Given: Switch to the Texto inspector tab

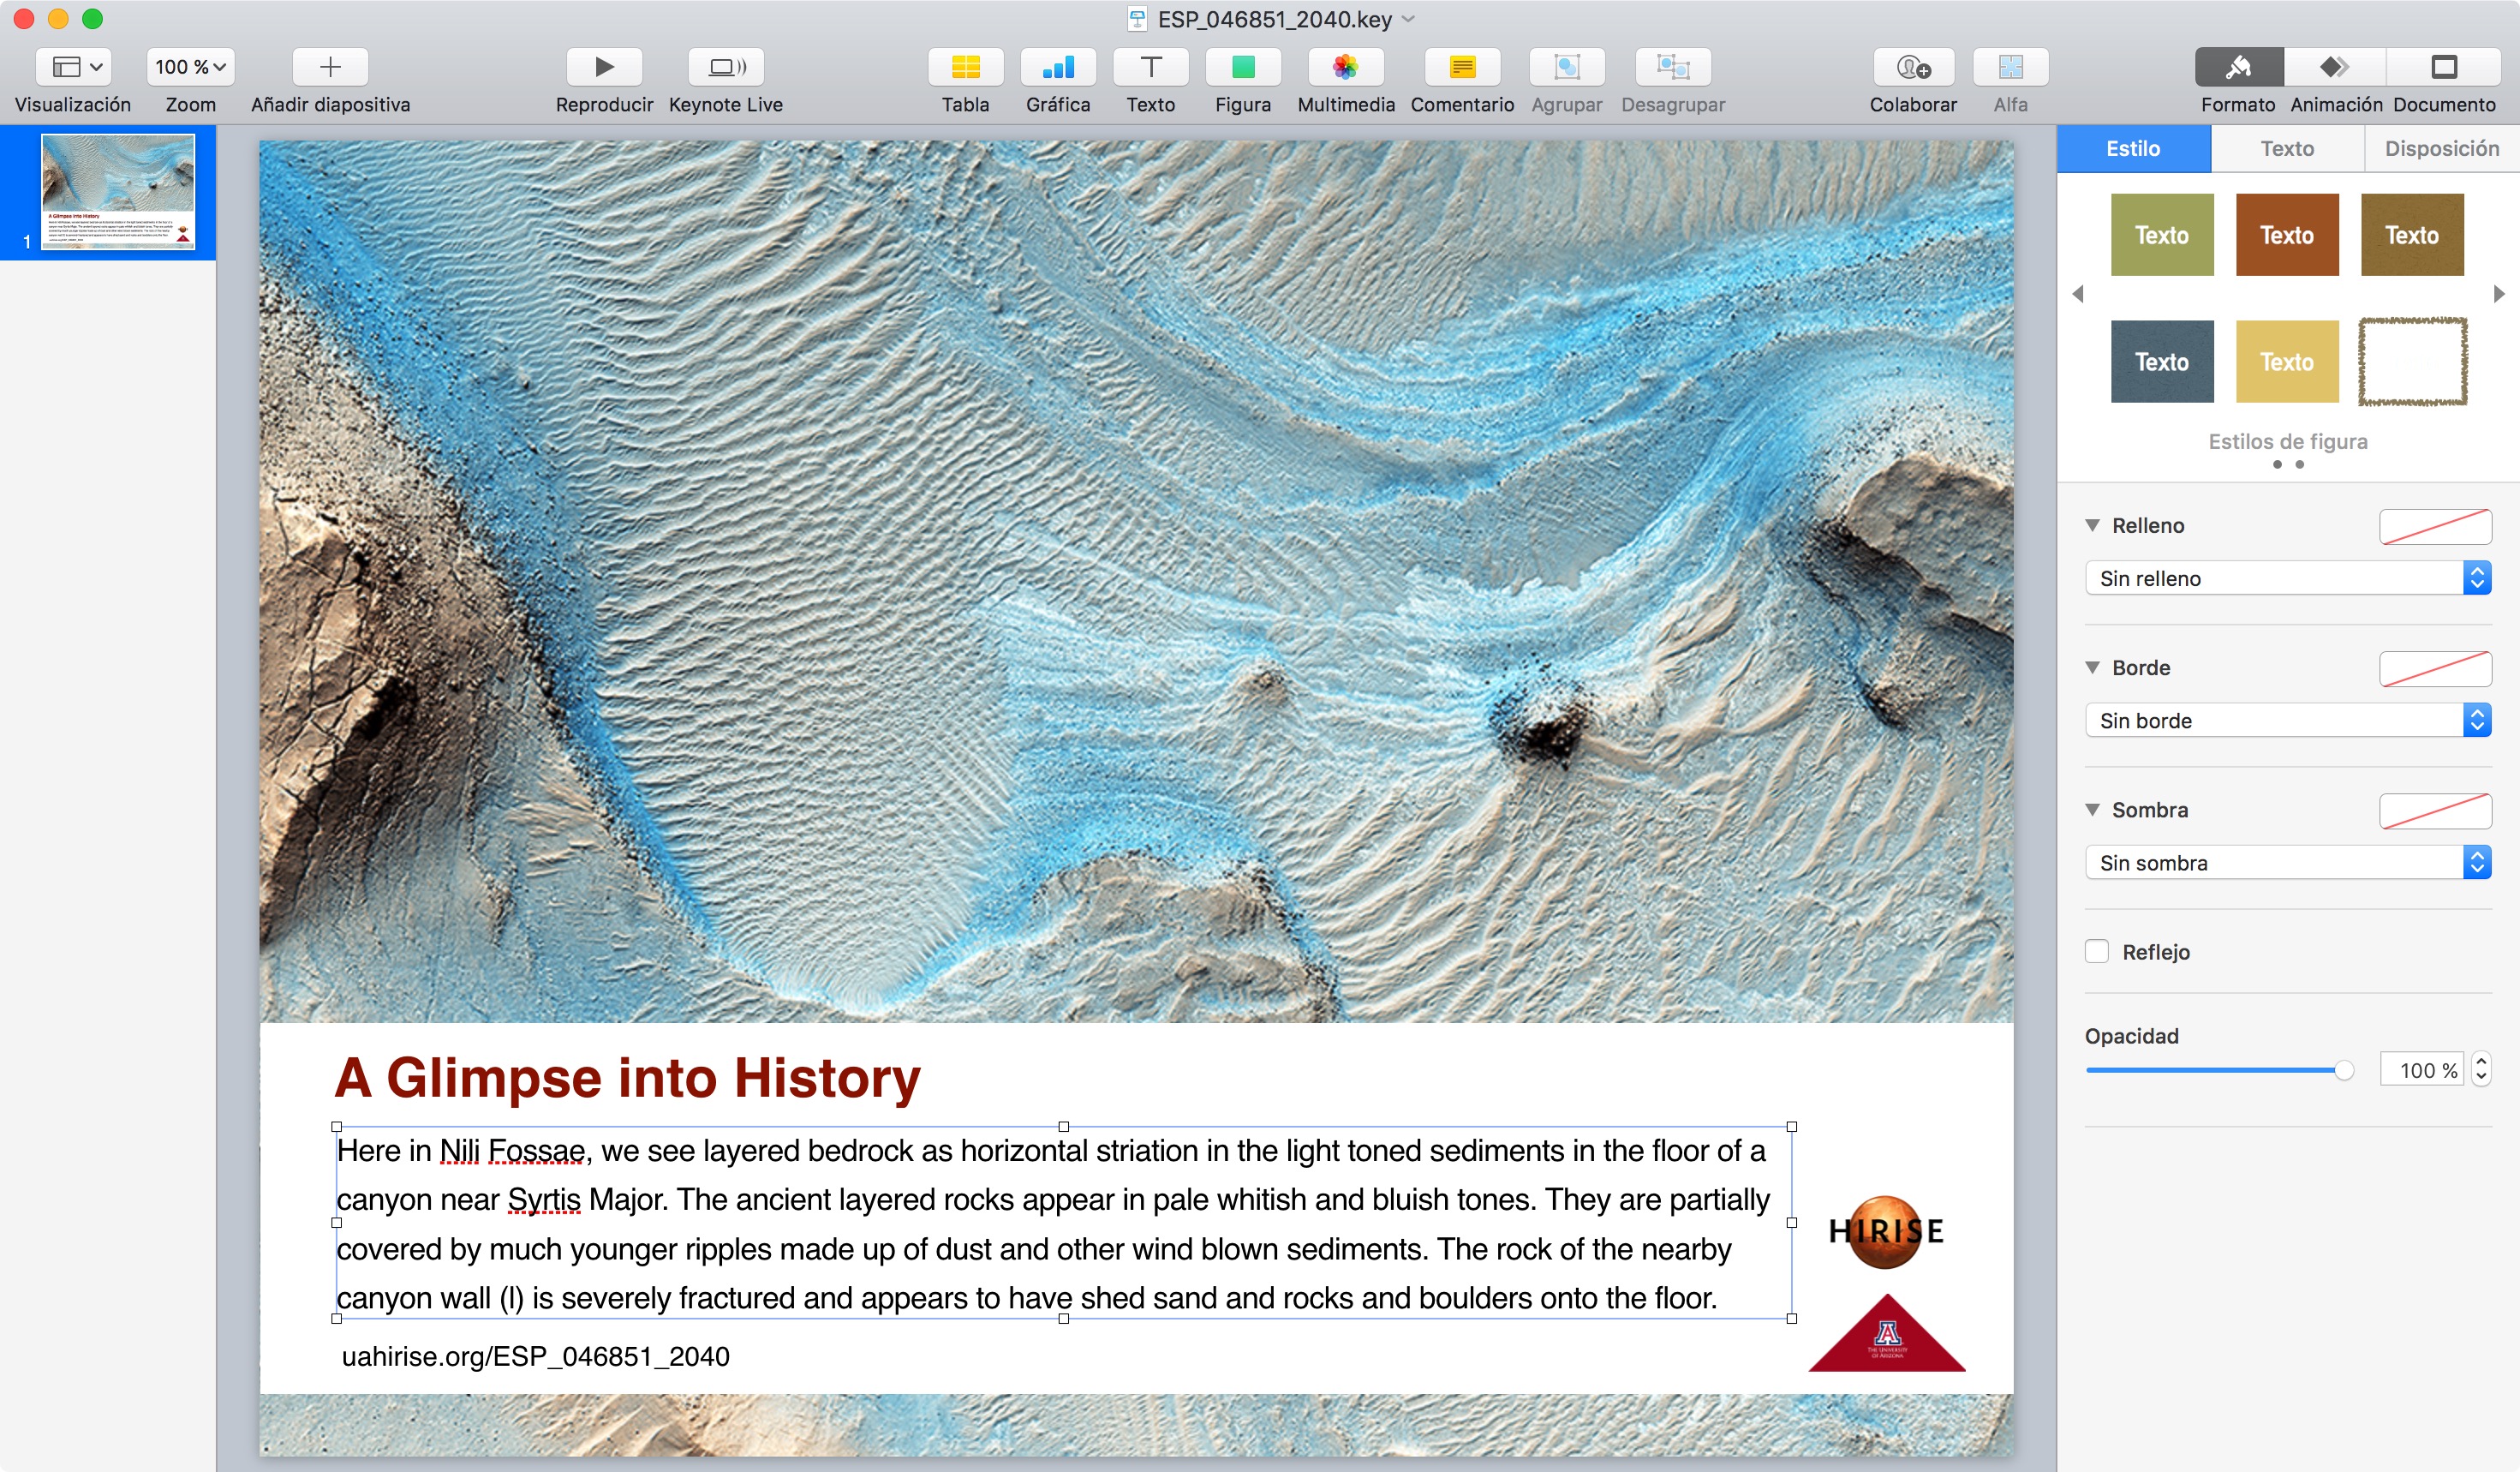Looking at the screenshot, I should [x=2287, y=148].
